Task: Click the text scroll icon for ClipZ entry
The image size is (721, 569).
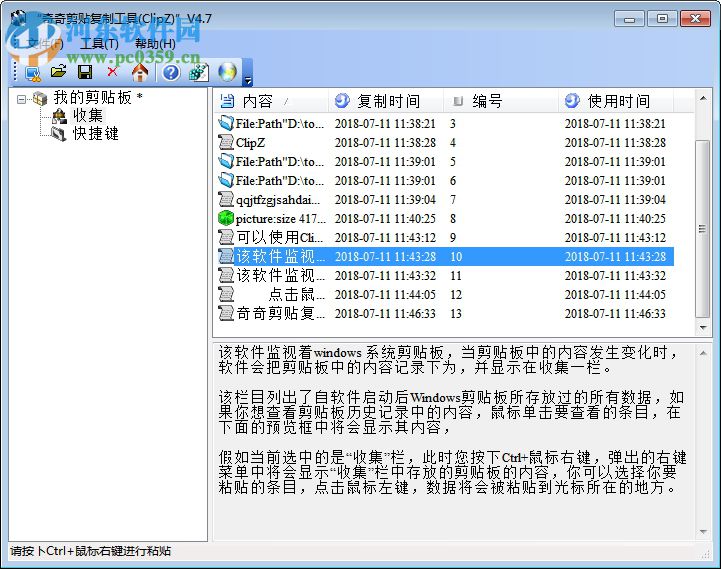Action: (226, 142)
